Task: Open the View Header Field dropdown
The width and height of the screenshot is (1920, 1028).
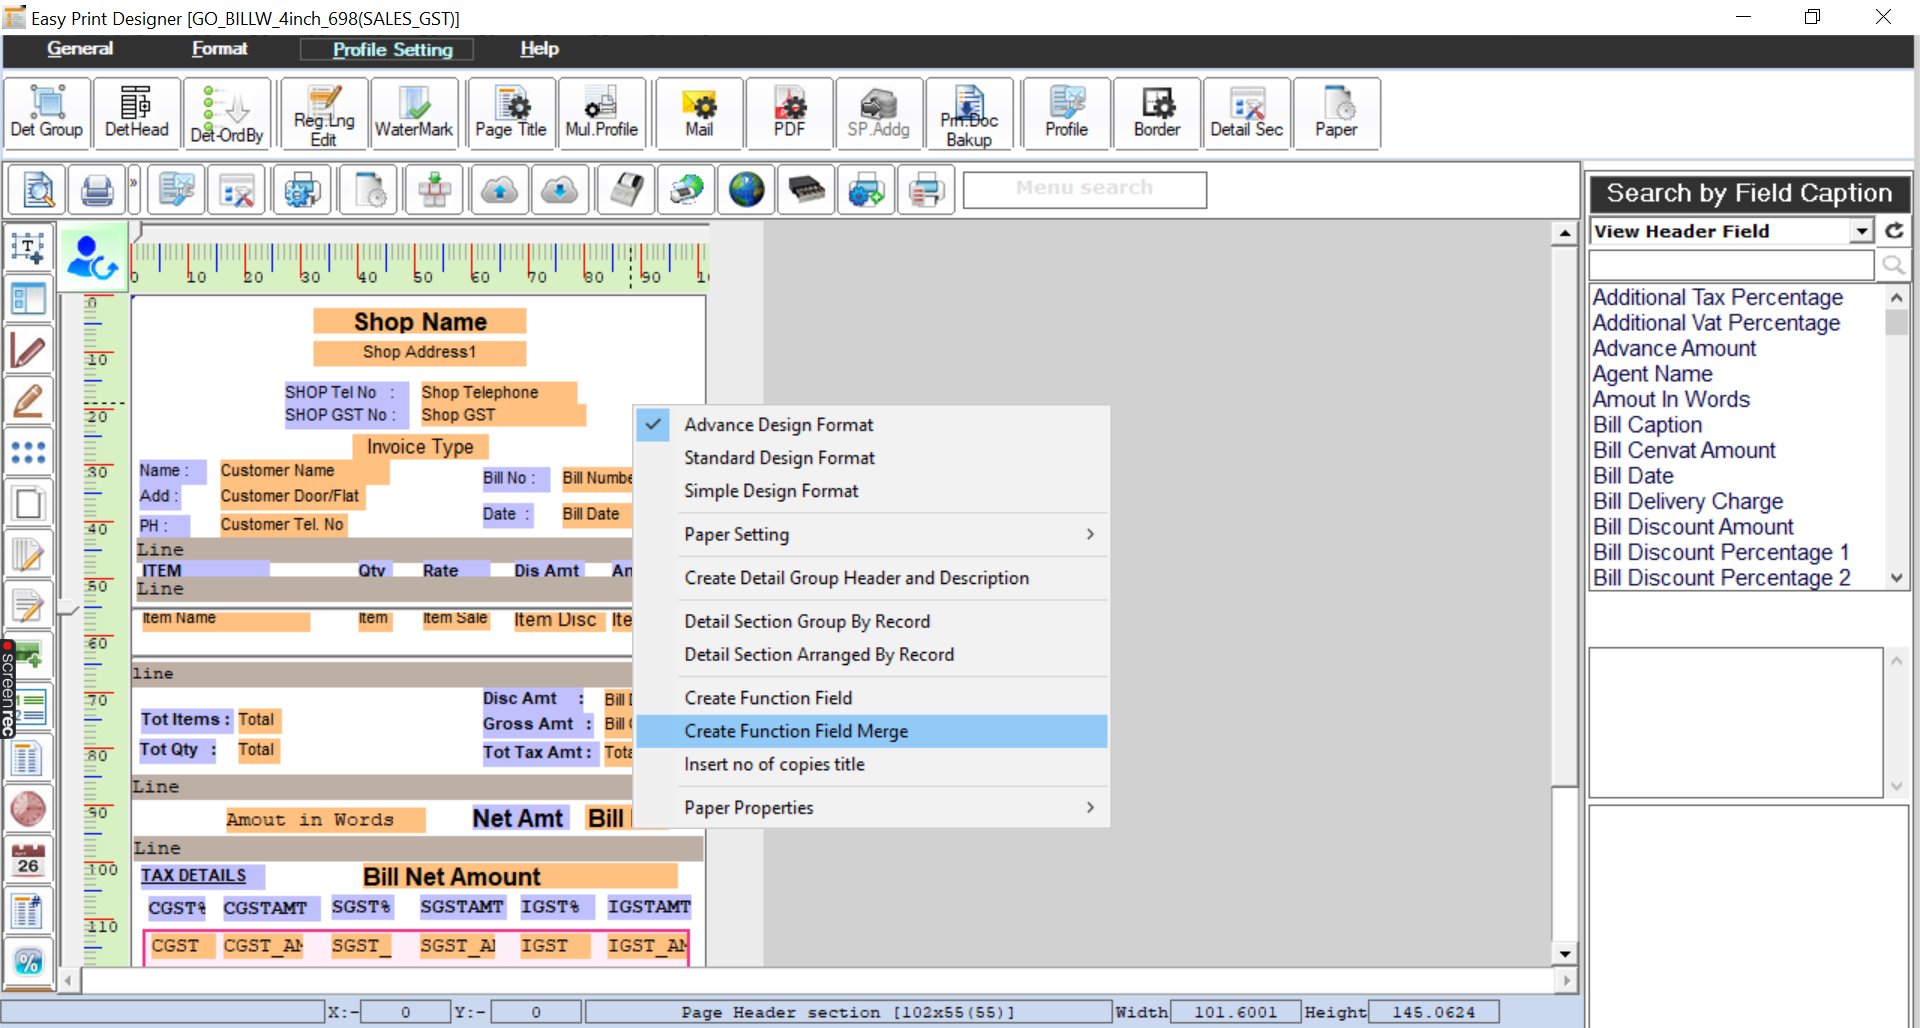Action: pyautogui.click(x=1861, y=230)
